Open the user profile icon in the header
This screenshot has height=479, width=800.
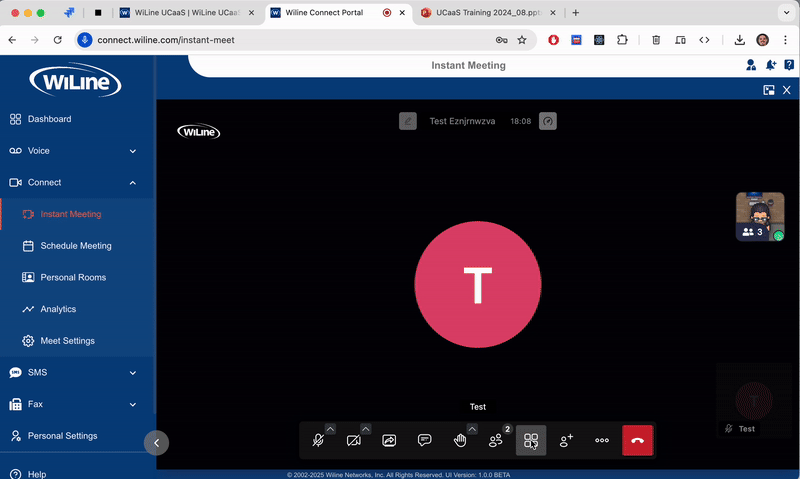click(x=751, y=65)
